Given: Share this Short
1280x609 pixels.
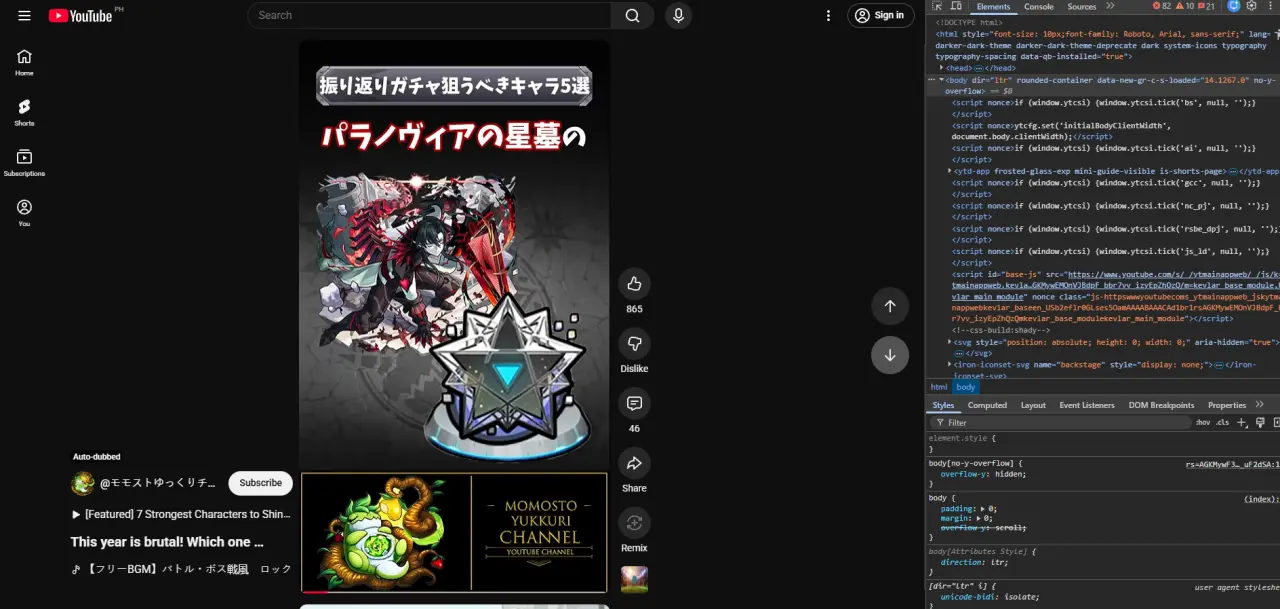Looking at the screenshot, I should click(x=634, y=463).
